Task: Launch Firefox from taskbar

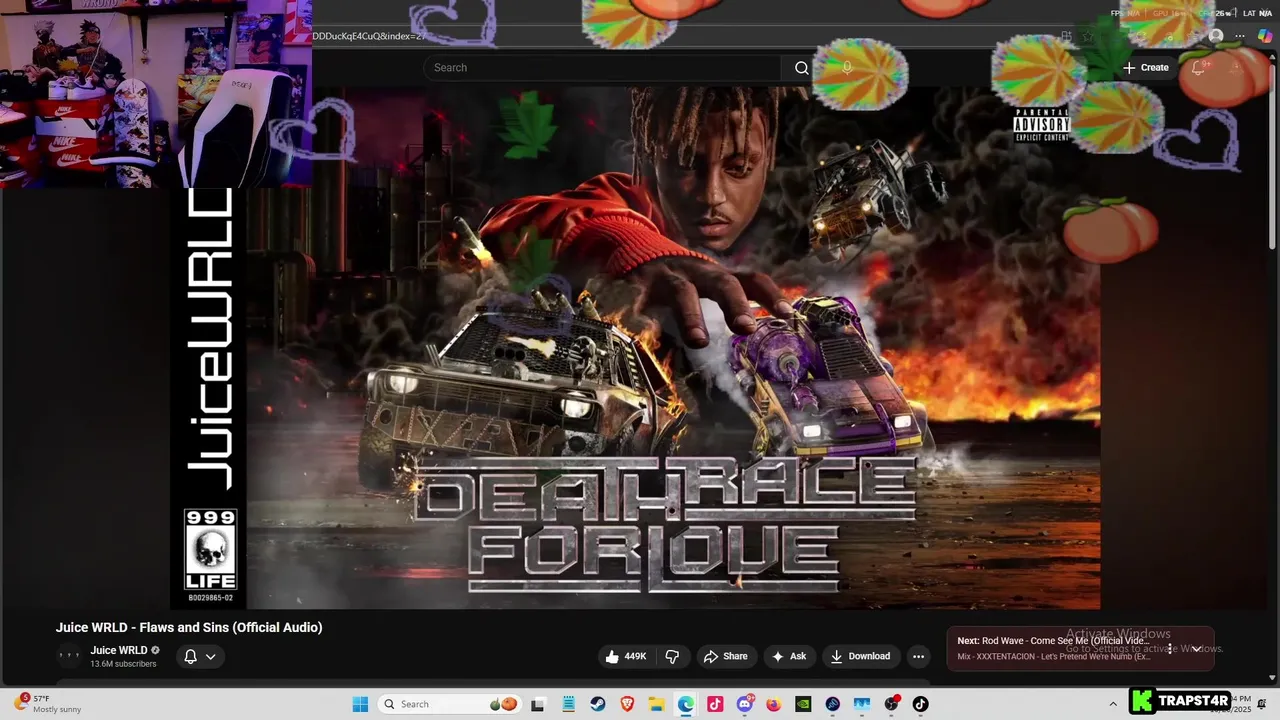Action: (x=774, y=704)
